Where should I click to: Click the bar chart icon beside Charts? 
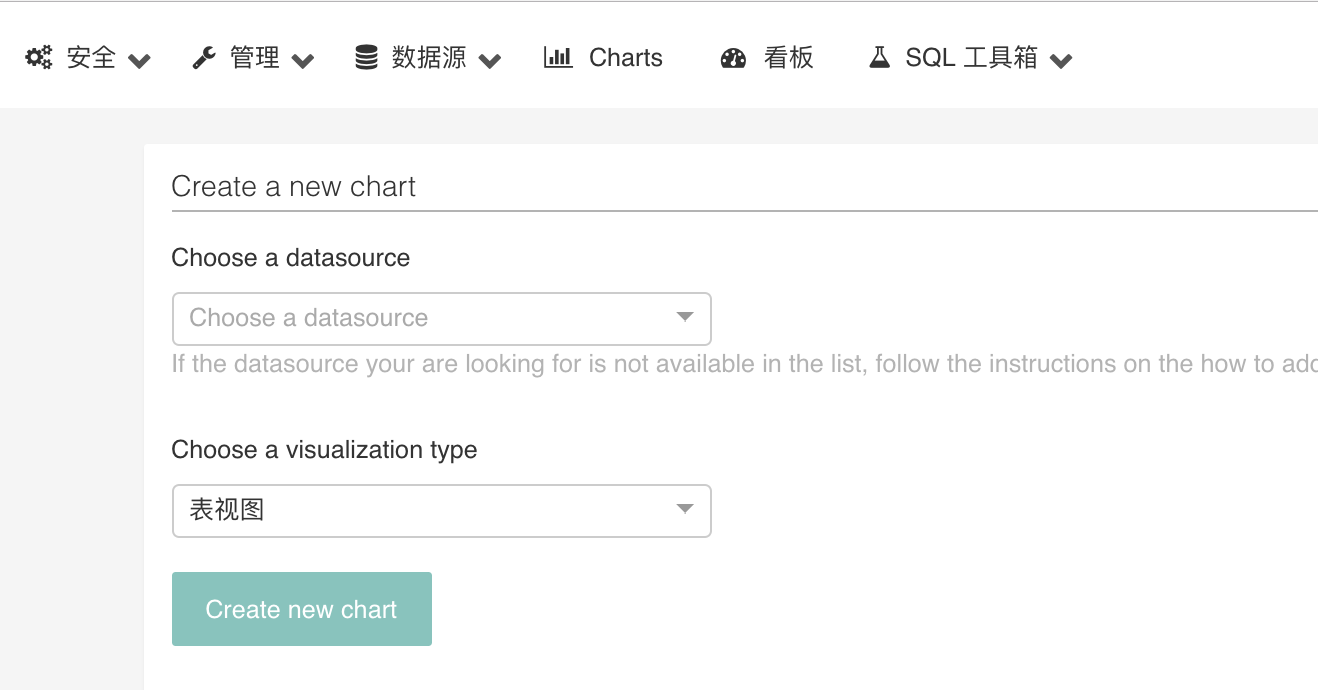558,58
